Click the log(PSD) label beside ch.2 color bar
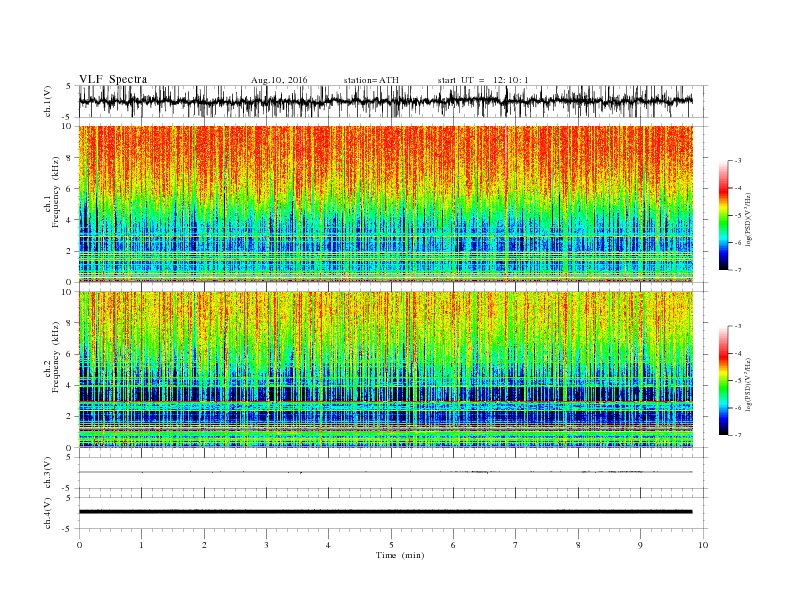 tap(749, 383)
